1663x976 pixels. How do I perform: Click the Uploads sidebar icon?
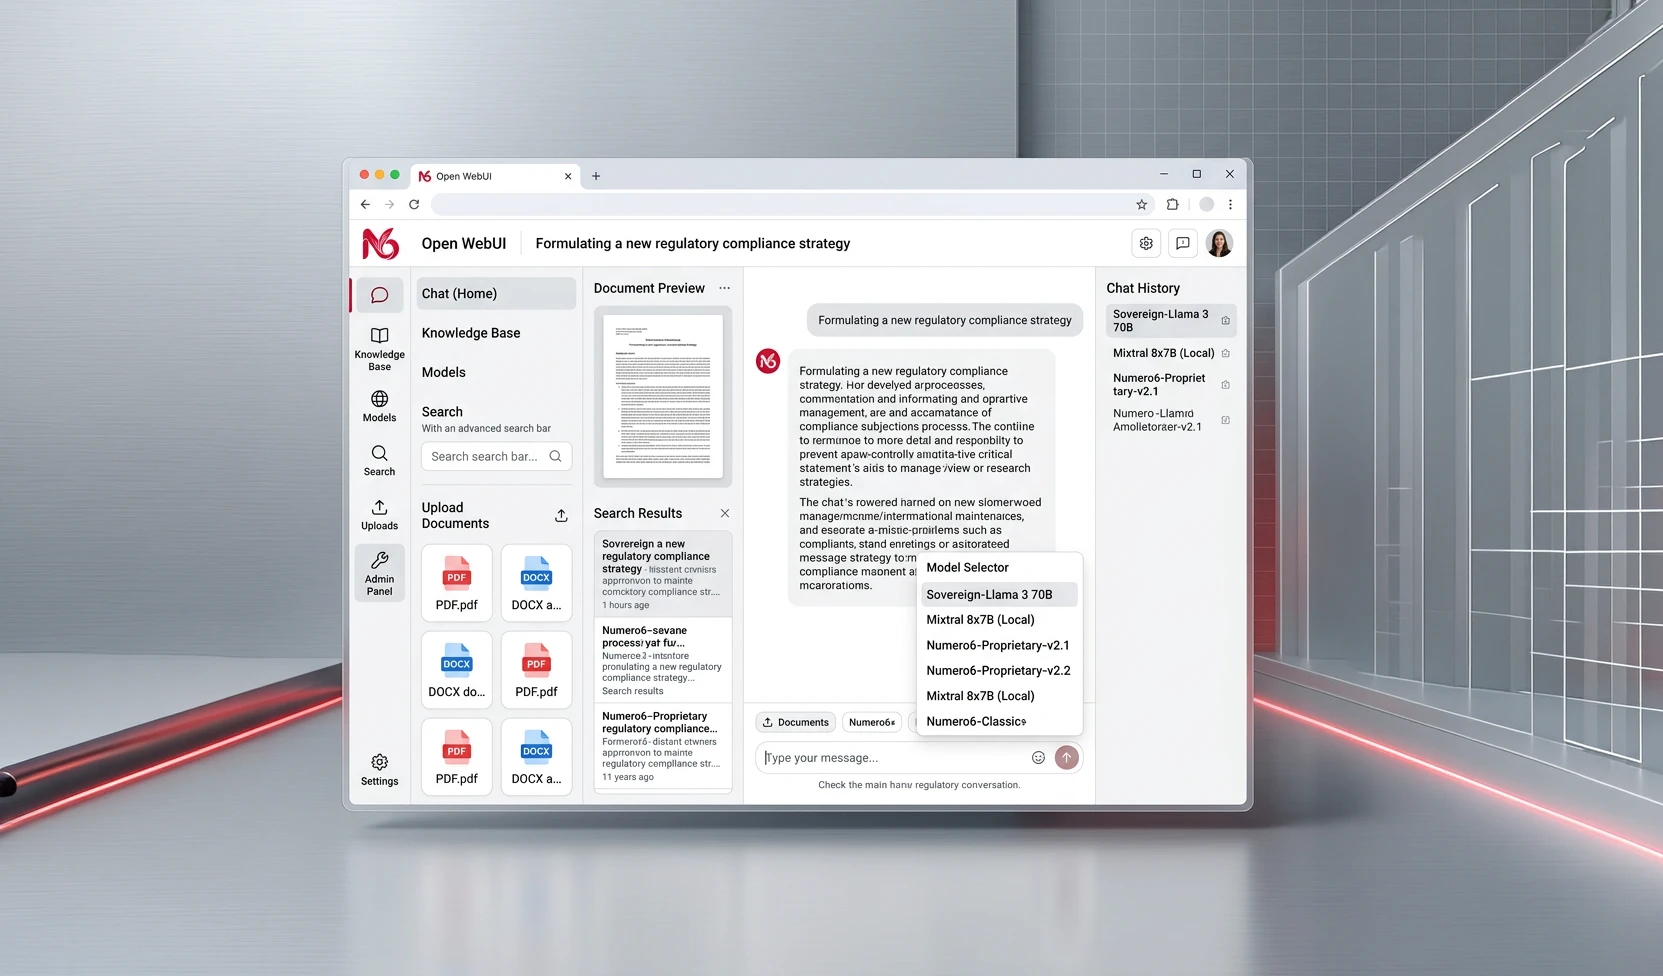pyautogui.click(x=379, y=514)
